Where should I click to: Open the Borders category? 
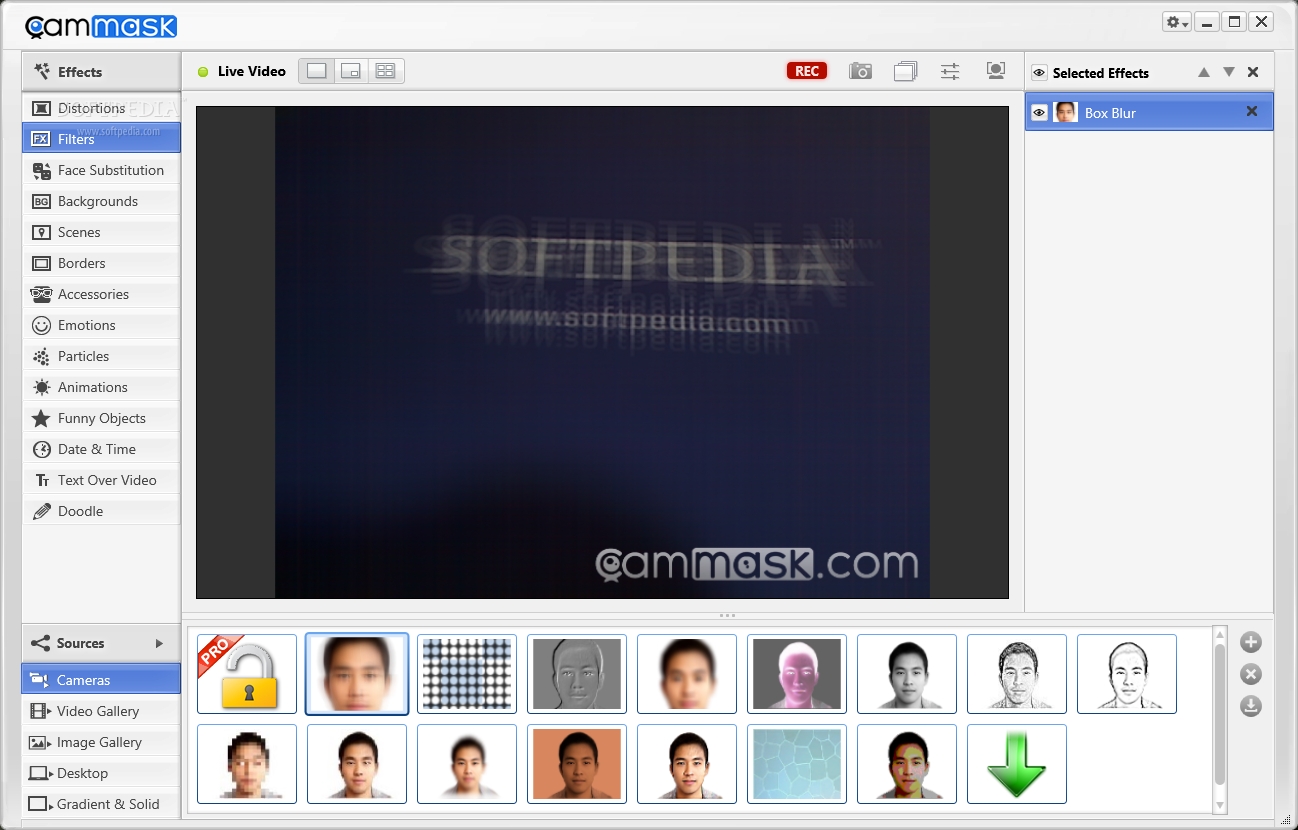tap(101, 263)
